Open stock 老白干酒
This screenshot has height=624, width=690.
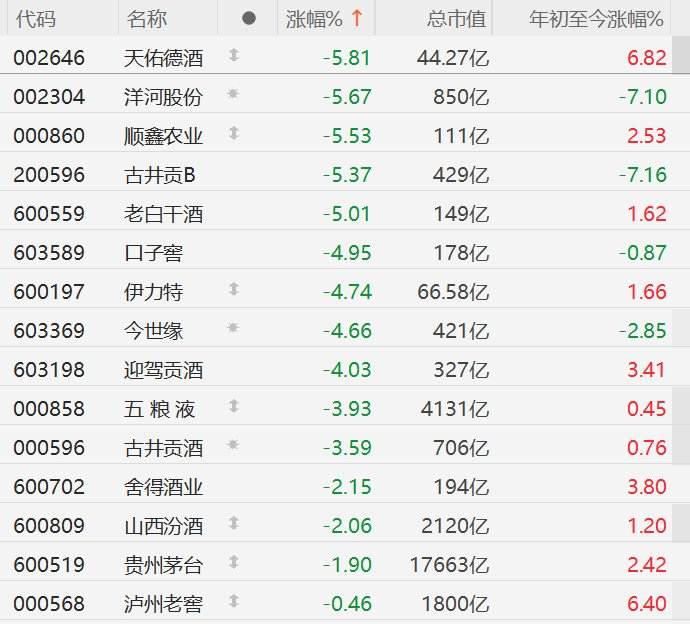163,214
